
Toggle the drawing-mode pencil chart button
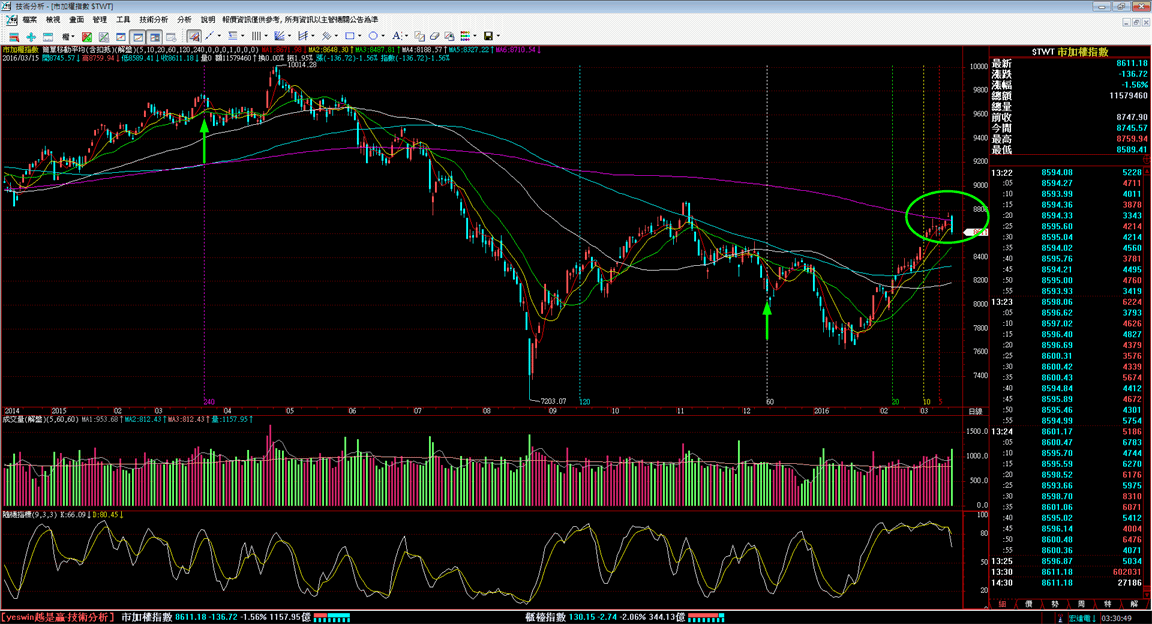pos(194,36)
